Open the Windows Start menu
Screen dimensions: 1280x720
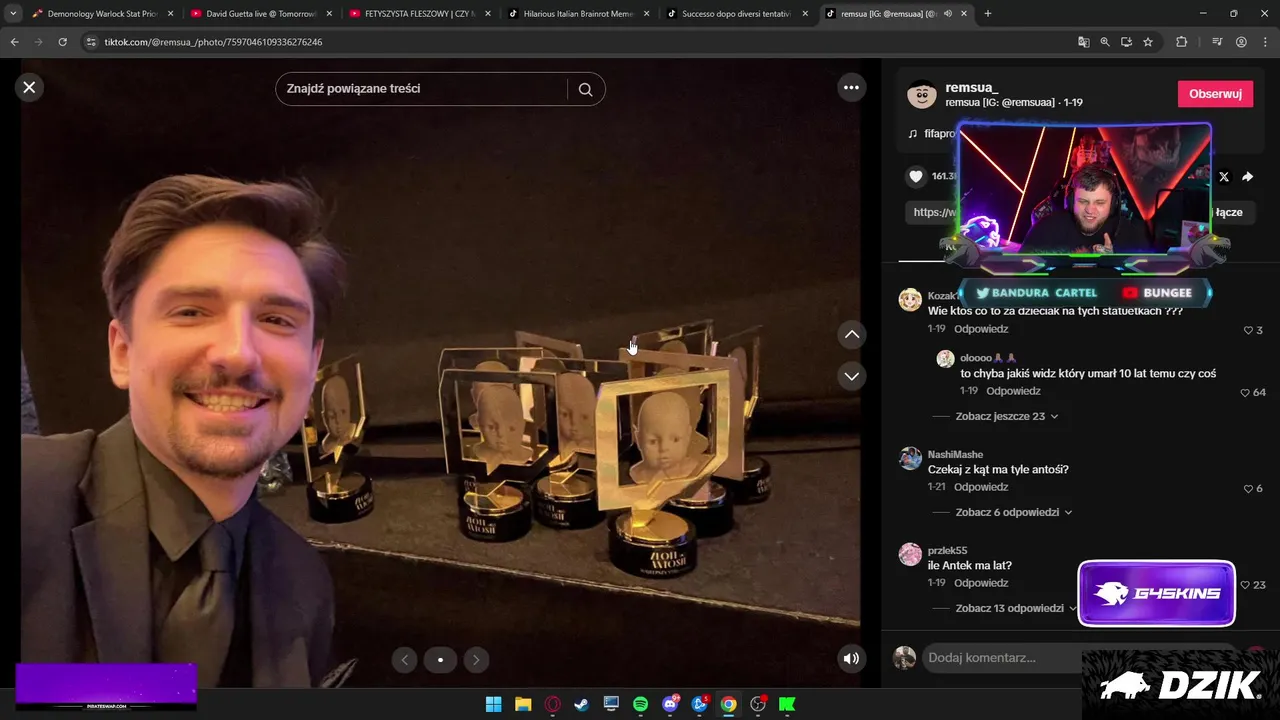click(x=493, y=704)
